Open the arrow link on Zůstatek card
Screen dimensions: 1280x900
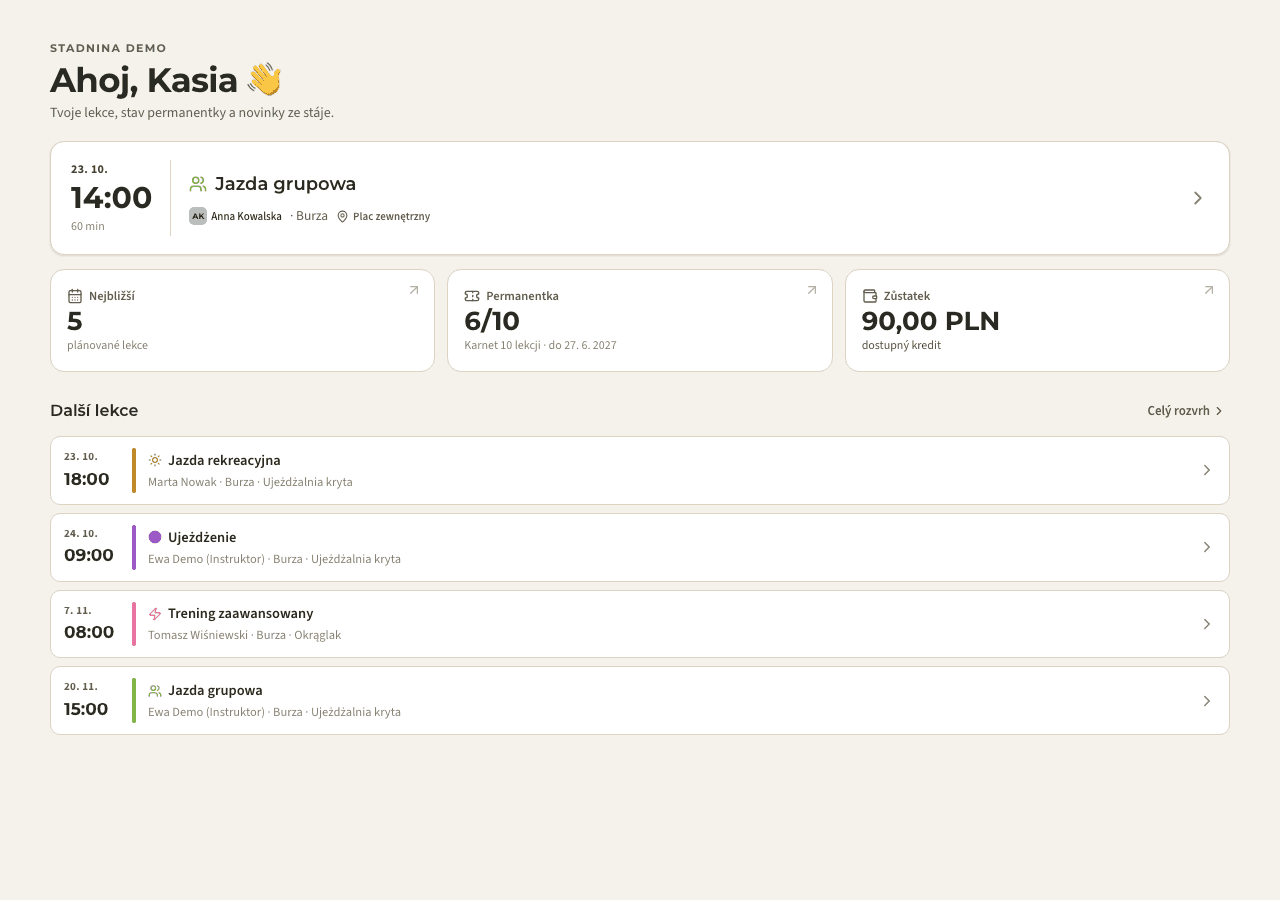(1209, 290)
